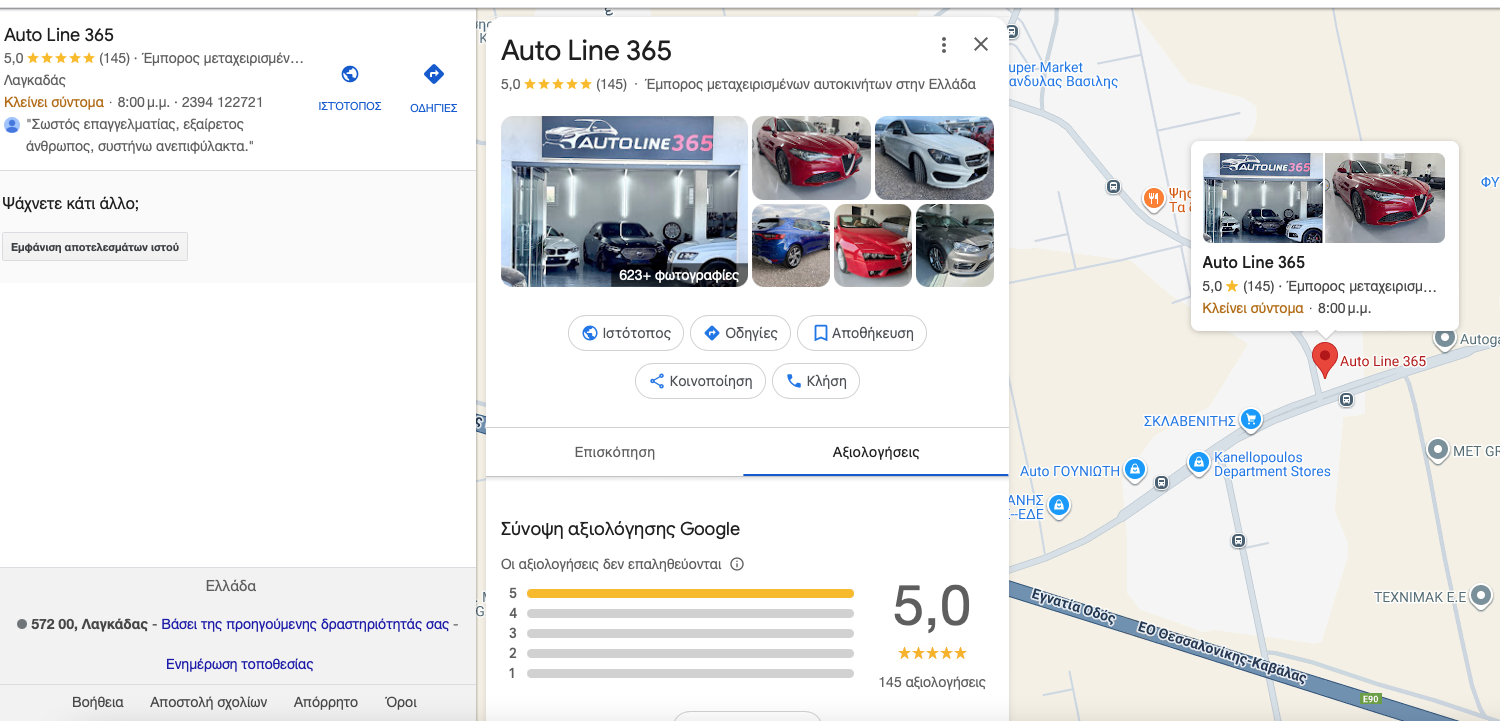
Task: Switch to Επισκόπηση tab
Action: click(x=615, y=452)
